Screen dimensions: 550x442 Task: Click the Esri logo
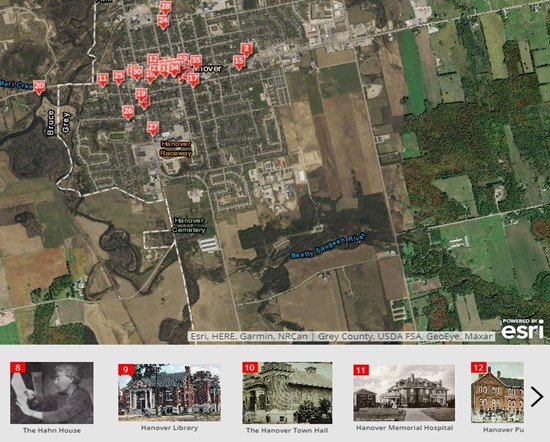coord(523,329)
